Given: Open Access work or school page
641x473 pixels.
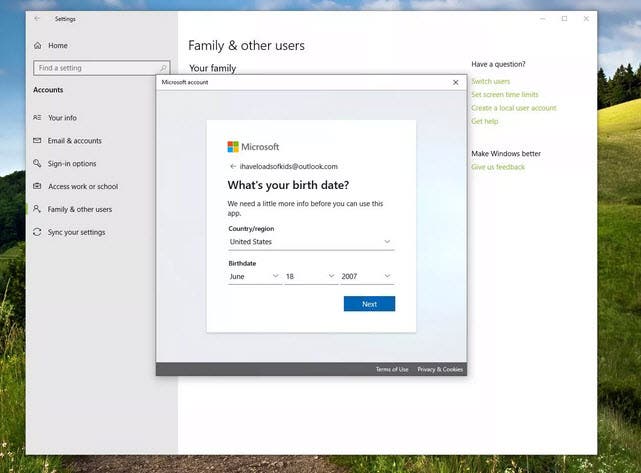Looking at the screenshot, I should [x=83, y=186].
